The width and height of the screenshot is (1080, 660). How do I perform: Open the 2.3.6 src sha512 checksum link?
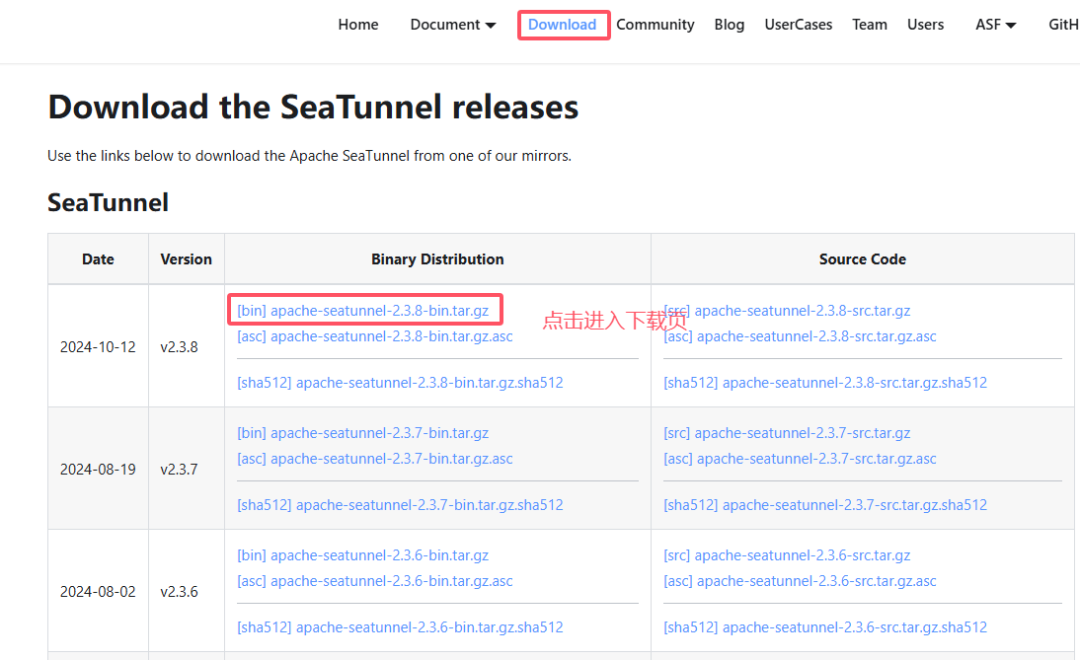pyautogui.click(x=825, y=627)
